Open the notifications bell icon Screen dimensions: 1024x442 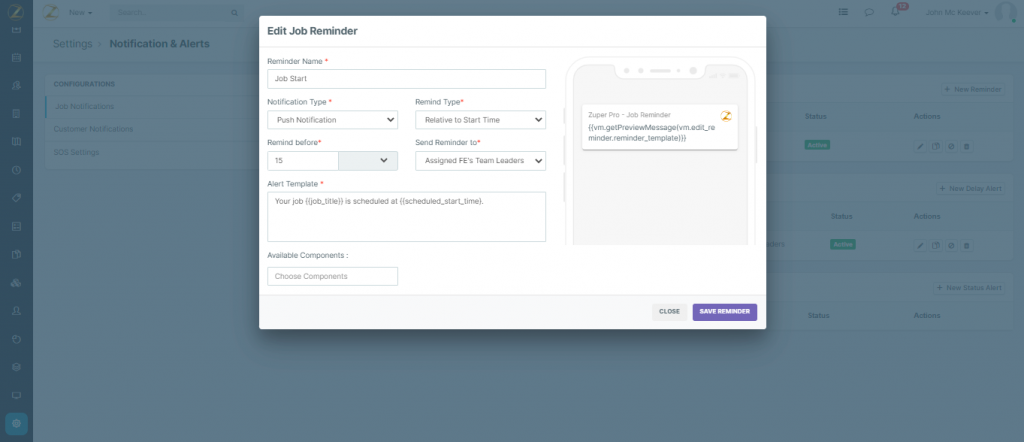click(x=895, y=13)
